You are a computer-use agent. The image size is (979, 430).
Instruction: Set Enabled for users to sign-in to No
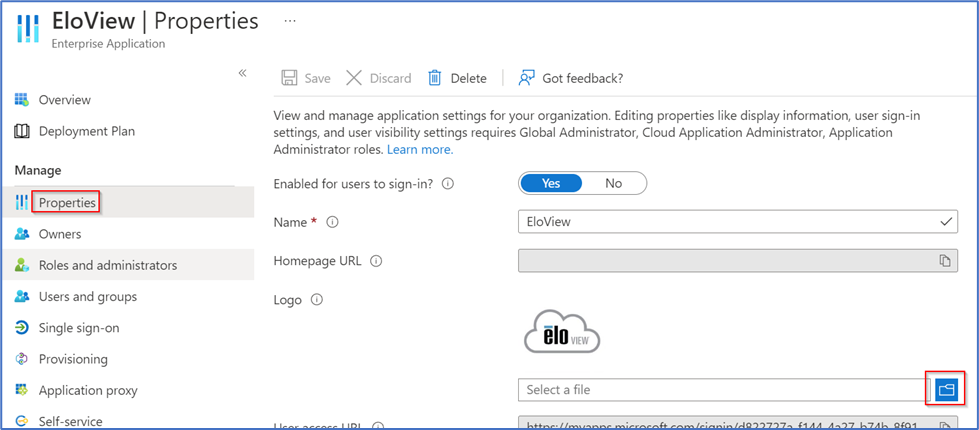pyautogui.click(x=614, y=183)
